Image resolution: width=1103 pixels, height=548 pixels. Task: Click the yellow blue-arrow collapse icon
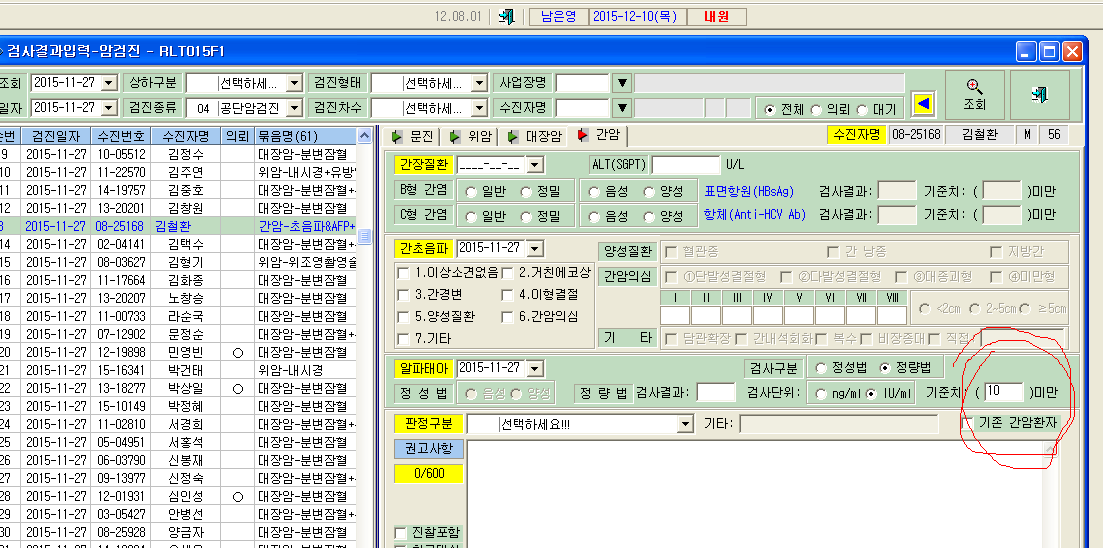(924, 104)
